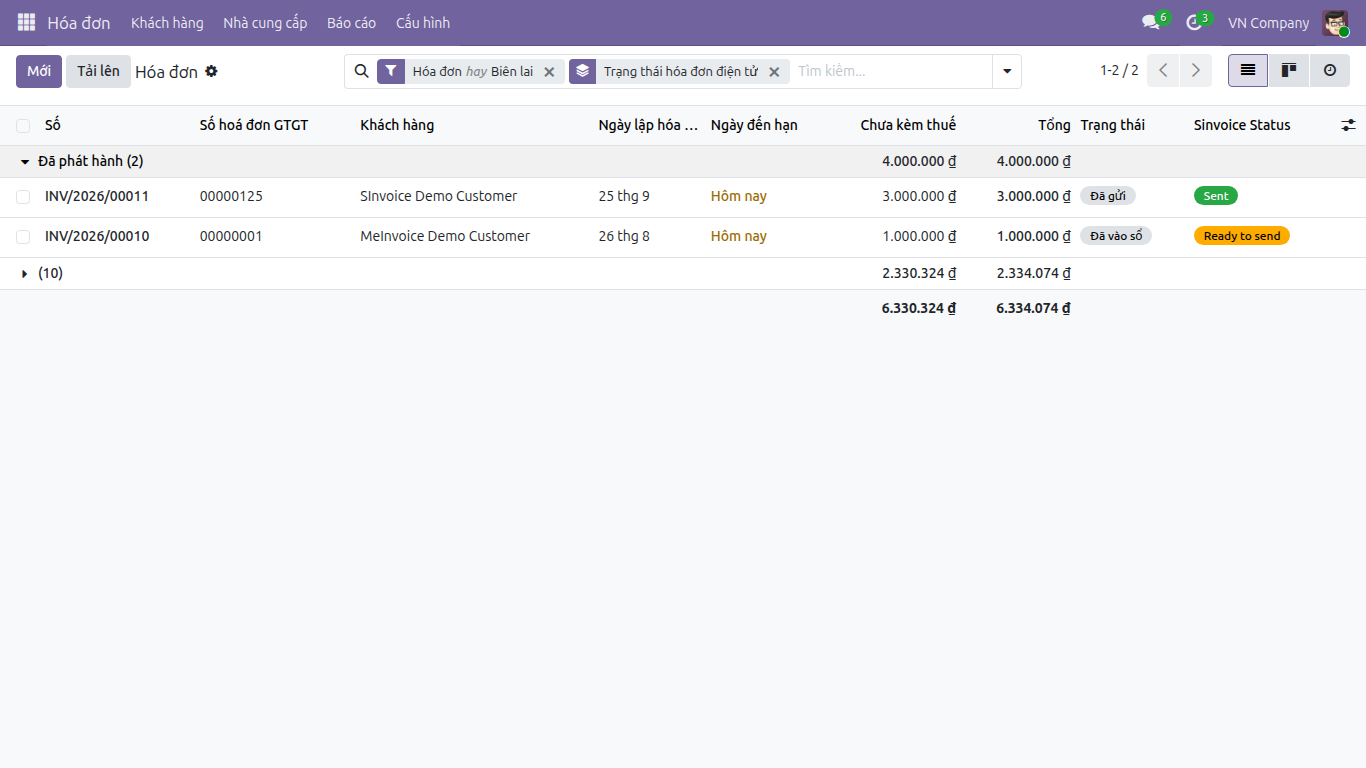Remove the Trạng thái hóa đơn điện tử grouping
Screen dimensions: 1366x768
(x=774, y=72)
